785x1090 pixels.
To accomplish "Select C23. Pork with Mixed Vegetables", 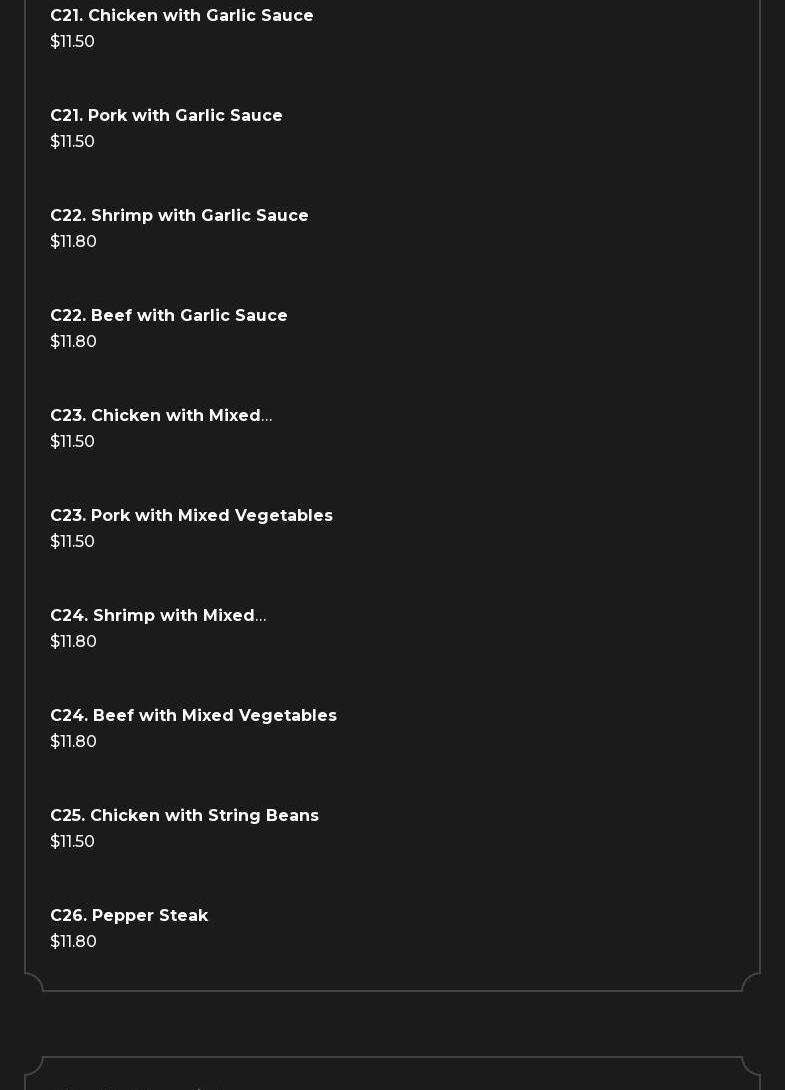I will (191, 516).
